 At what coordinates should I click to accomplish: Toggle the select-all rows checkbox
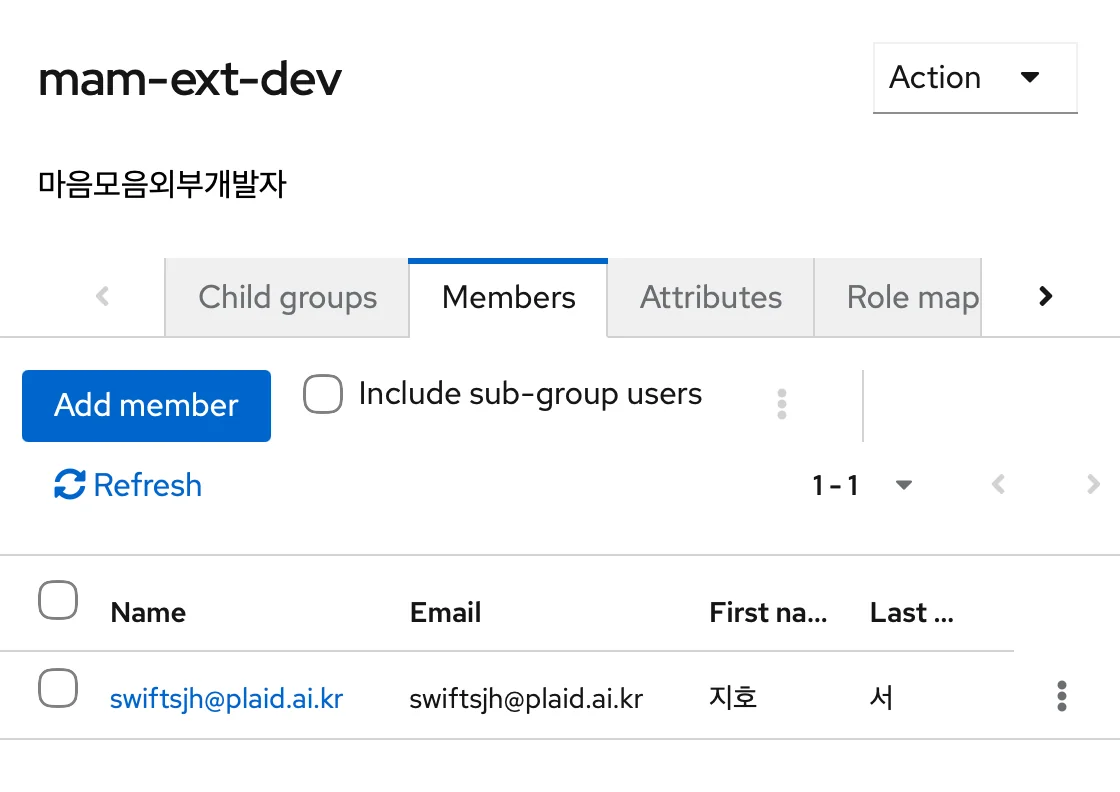[x=58, y=601]
